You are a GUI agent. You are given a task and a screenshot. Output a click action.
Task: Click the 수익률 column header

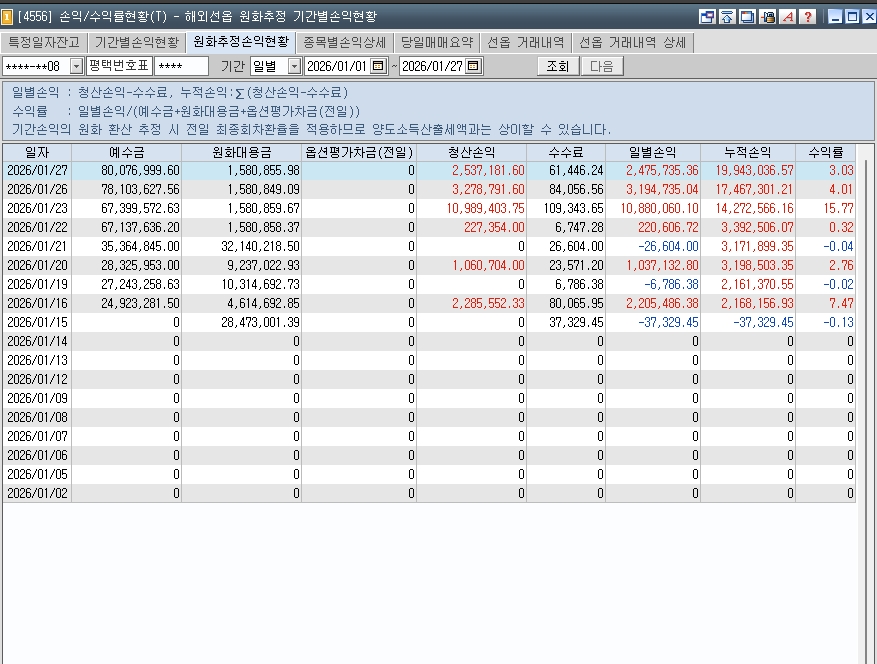[826, 152]
